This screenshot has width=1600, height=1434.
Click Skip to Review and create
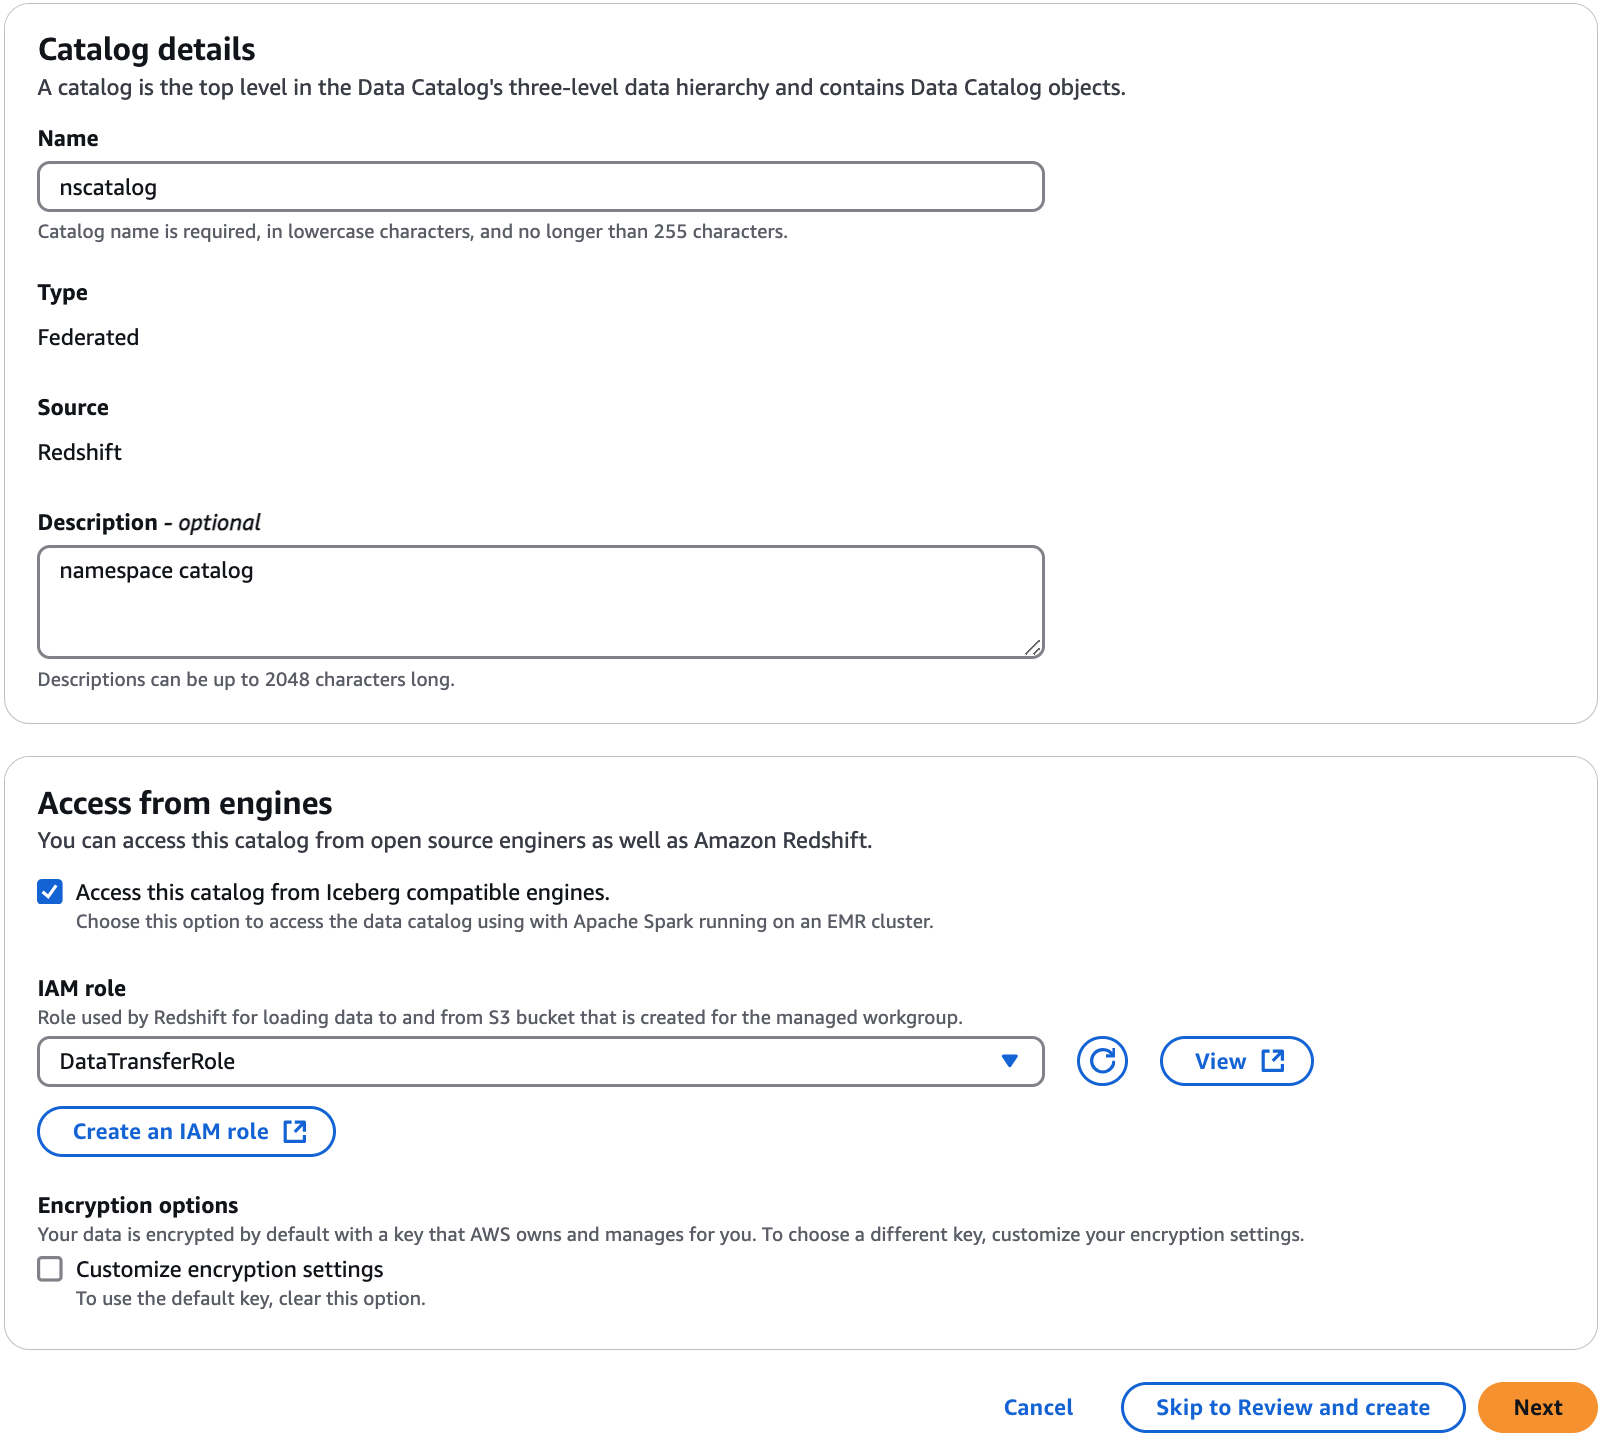pyautogui.click(x=1291, y=1407)
